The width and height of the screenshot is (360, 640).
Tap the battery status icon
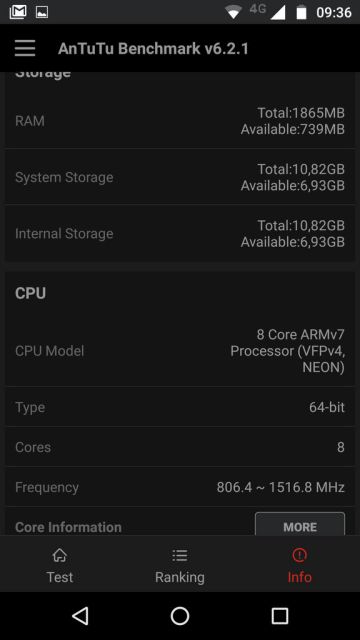click(301, 12)
